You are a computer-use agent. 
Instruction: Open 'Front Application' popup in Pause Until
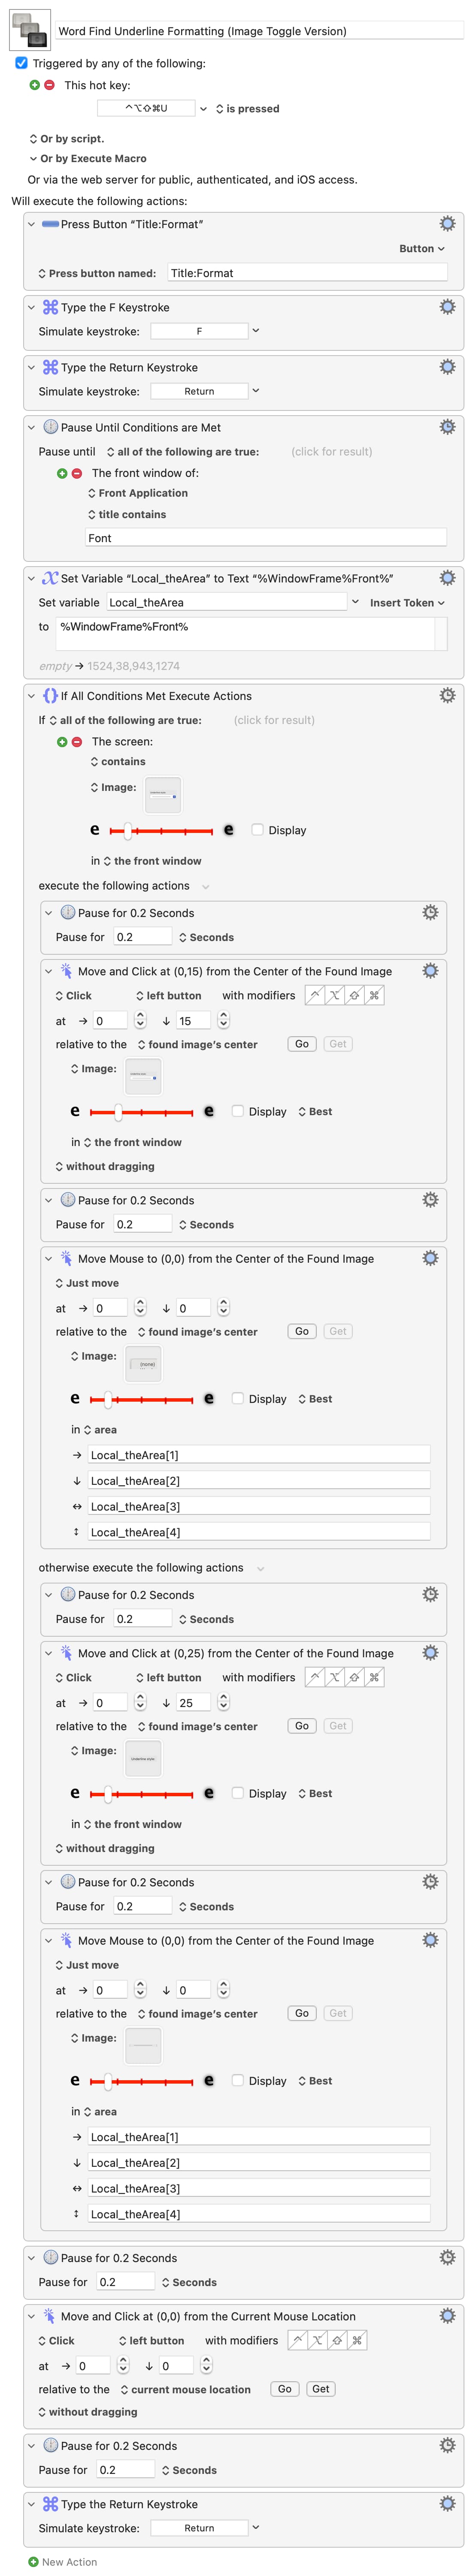tap(138, 493)
